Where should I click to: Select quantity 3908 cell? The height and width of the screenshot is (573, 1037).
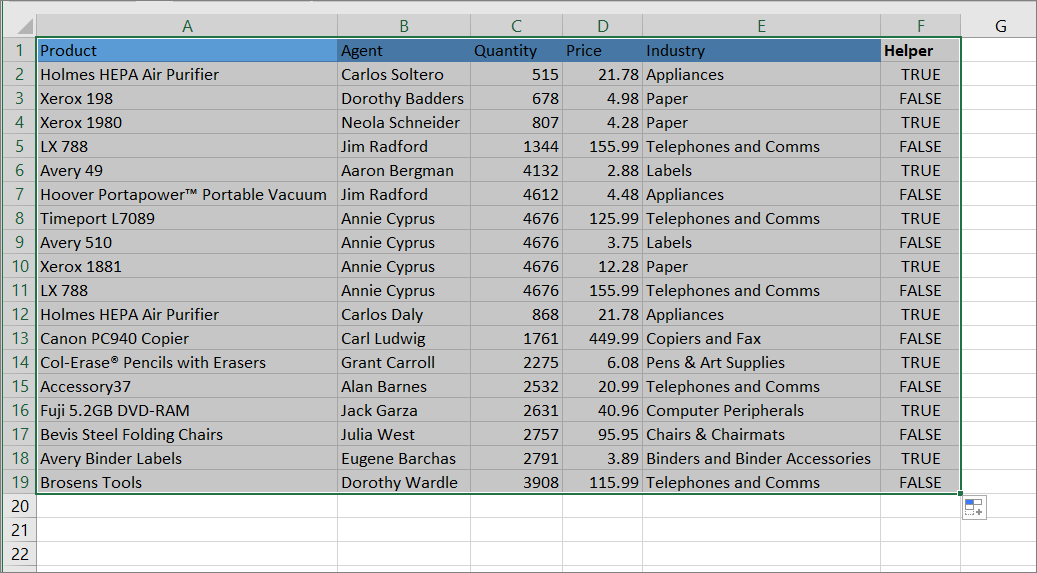(x=517, y=482)
